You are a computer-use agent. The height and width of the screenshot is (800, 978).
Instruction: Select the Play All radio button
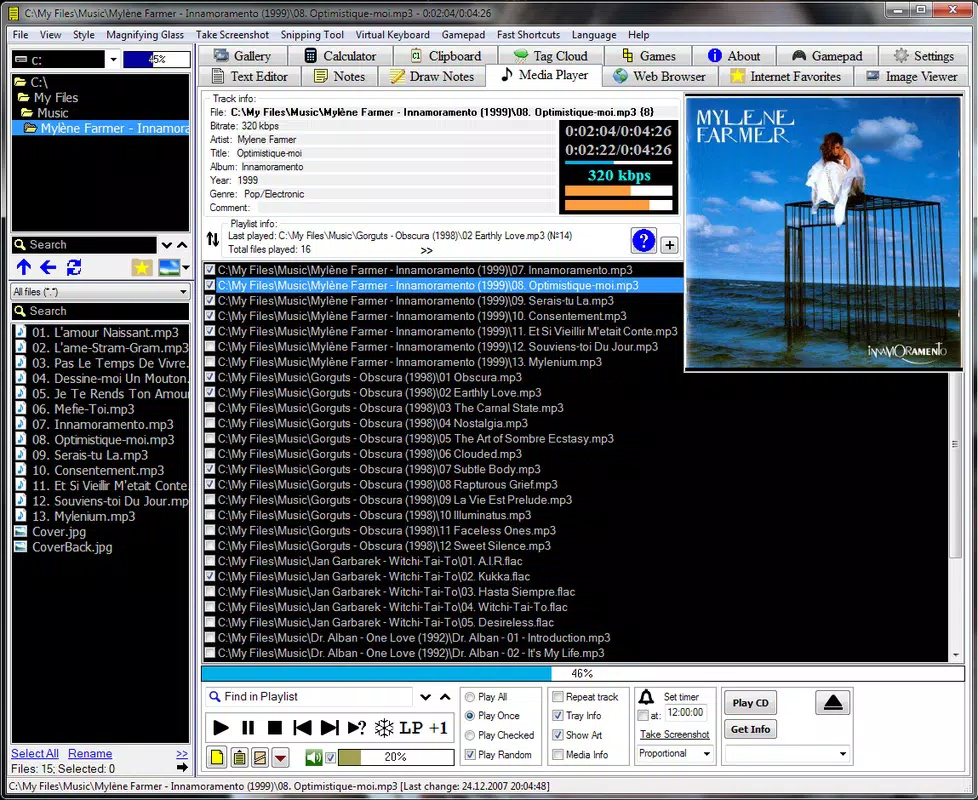(x=470, y=697)
